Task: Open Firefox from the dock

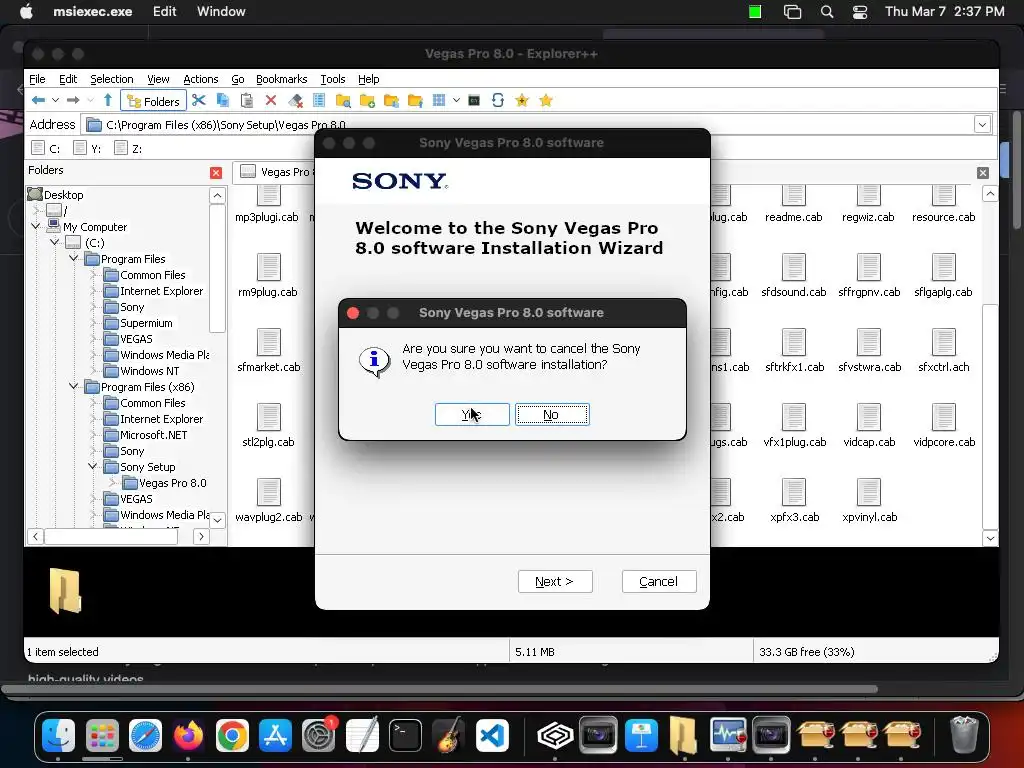Action: pos(188,736)
